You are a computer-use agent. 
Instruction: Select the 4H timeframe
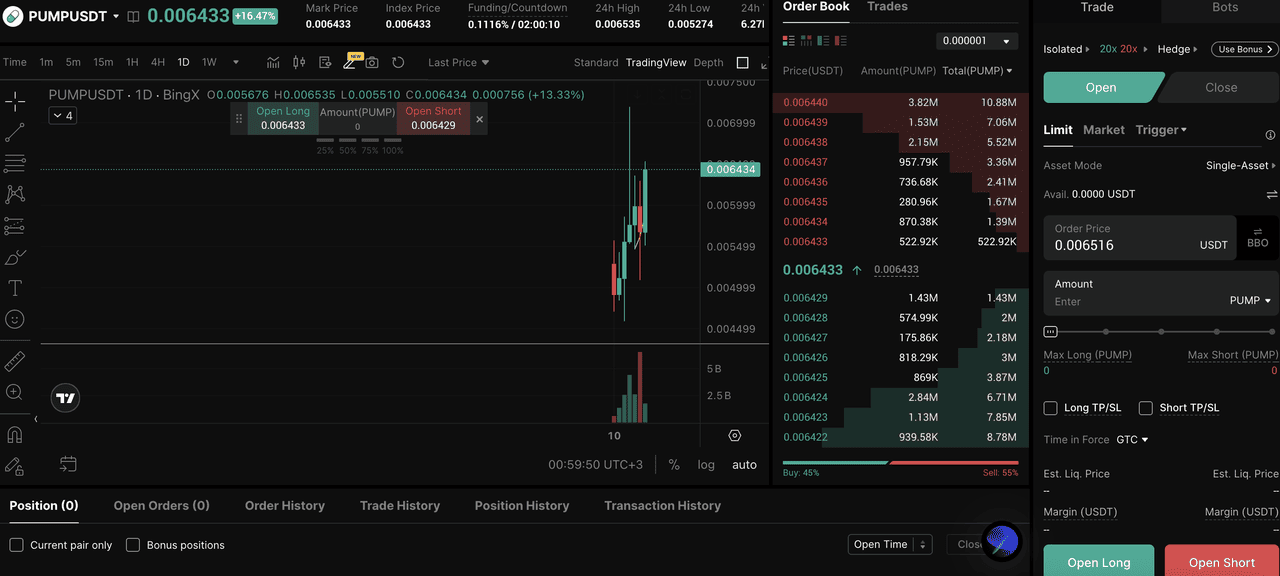[x=158, y=62]
